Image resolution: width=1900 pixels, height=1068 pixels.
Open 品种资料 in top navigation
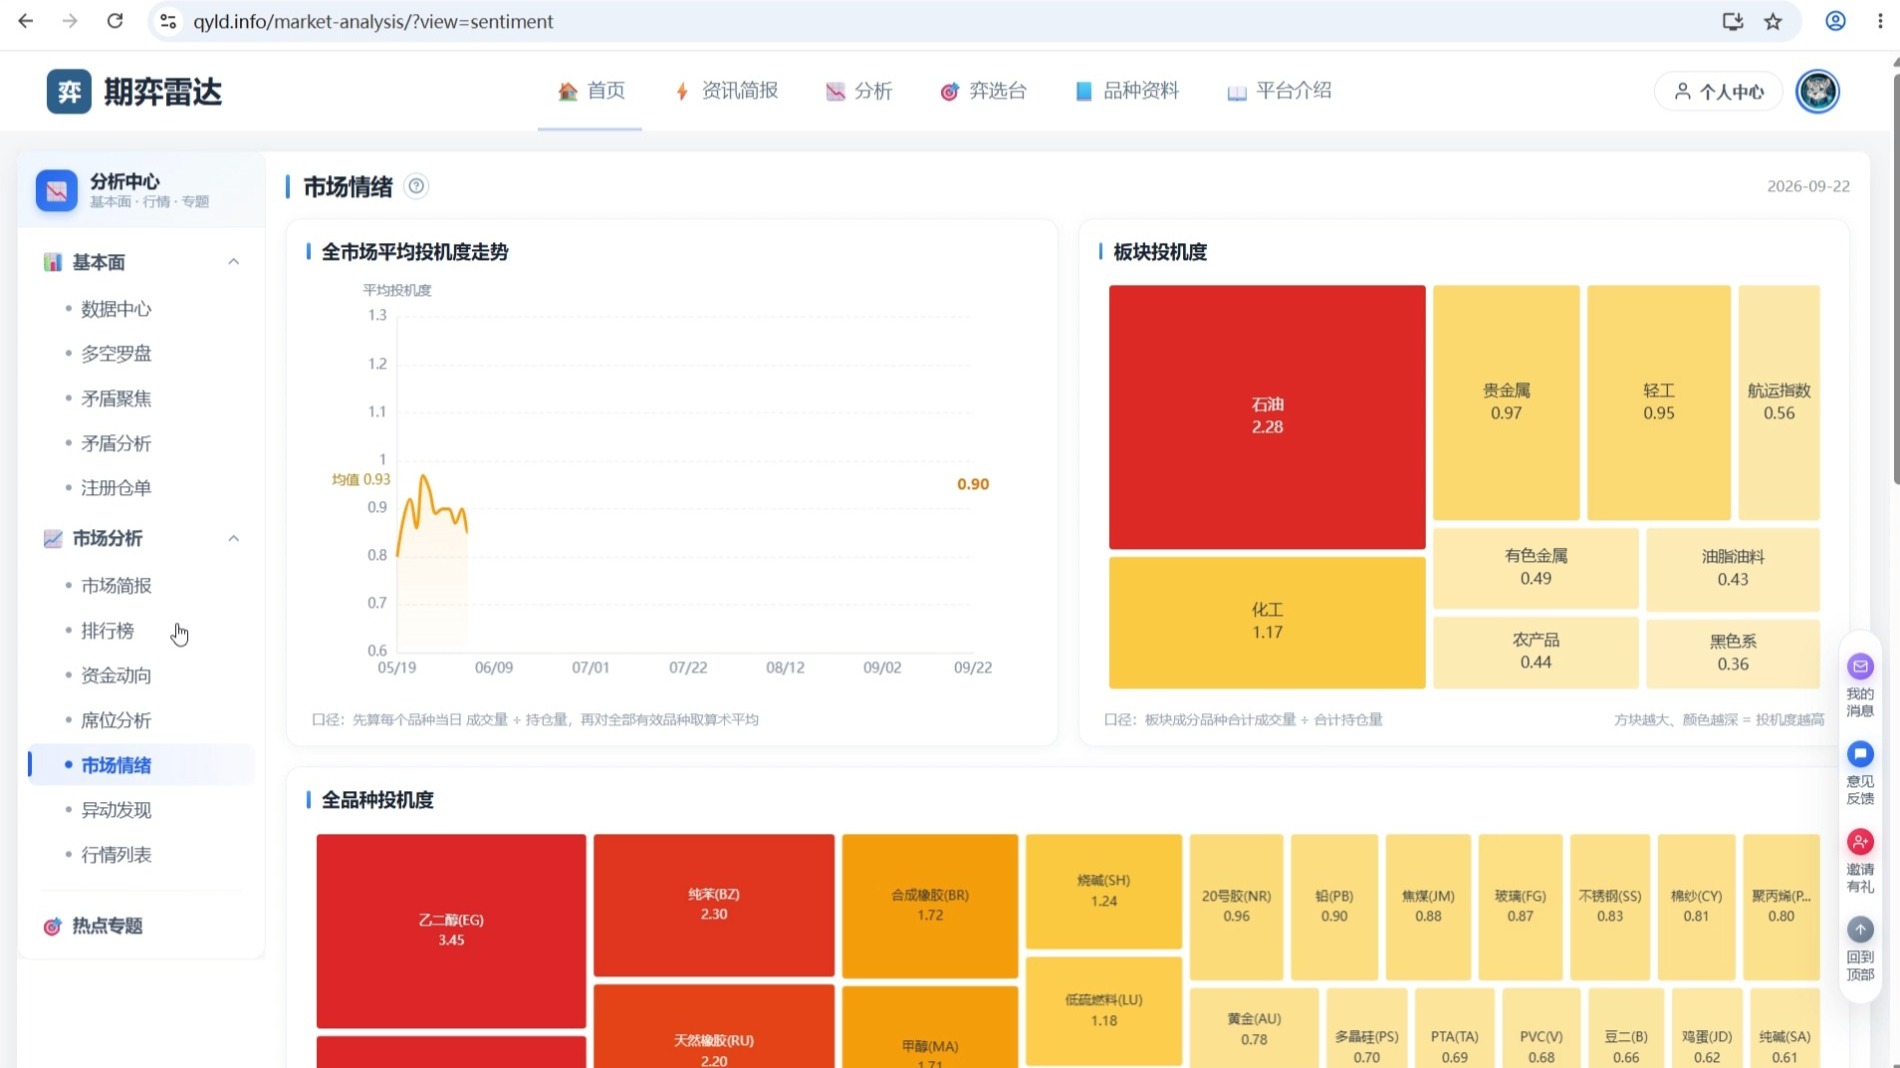pyautogui.click(x=1127, y=91)
